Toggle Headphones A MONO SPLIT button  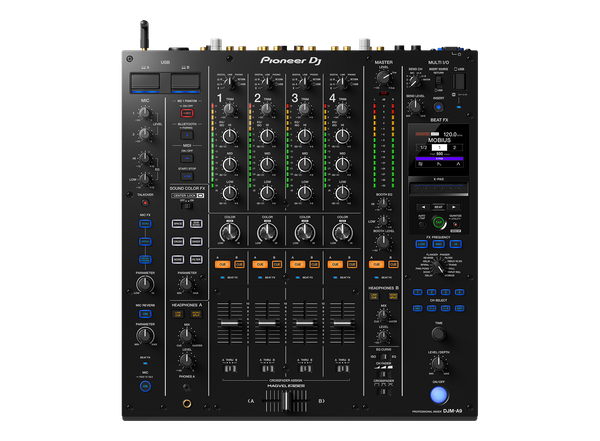[x=196, y=314]
